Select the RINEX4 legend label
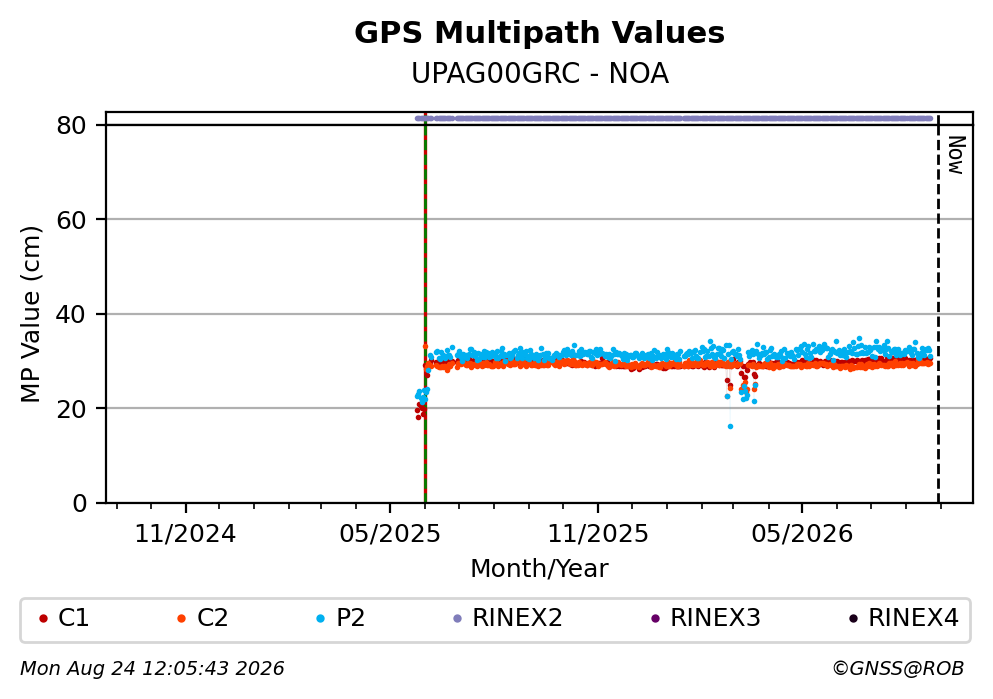Image resolution: width=993 pixels, height=699 pixels. [913, 618]
